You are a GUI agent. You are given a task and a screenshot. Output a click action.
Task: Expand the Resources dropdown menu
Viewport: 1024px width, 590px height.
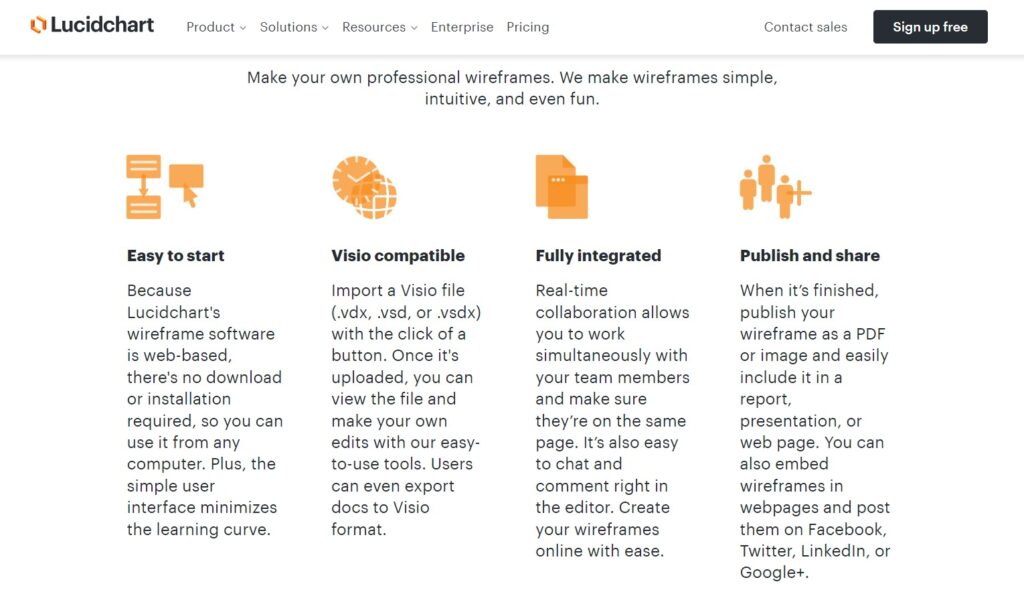point(379,27)
